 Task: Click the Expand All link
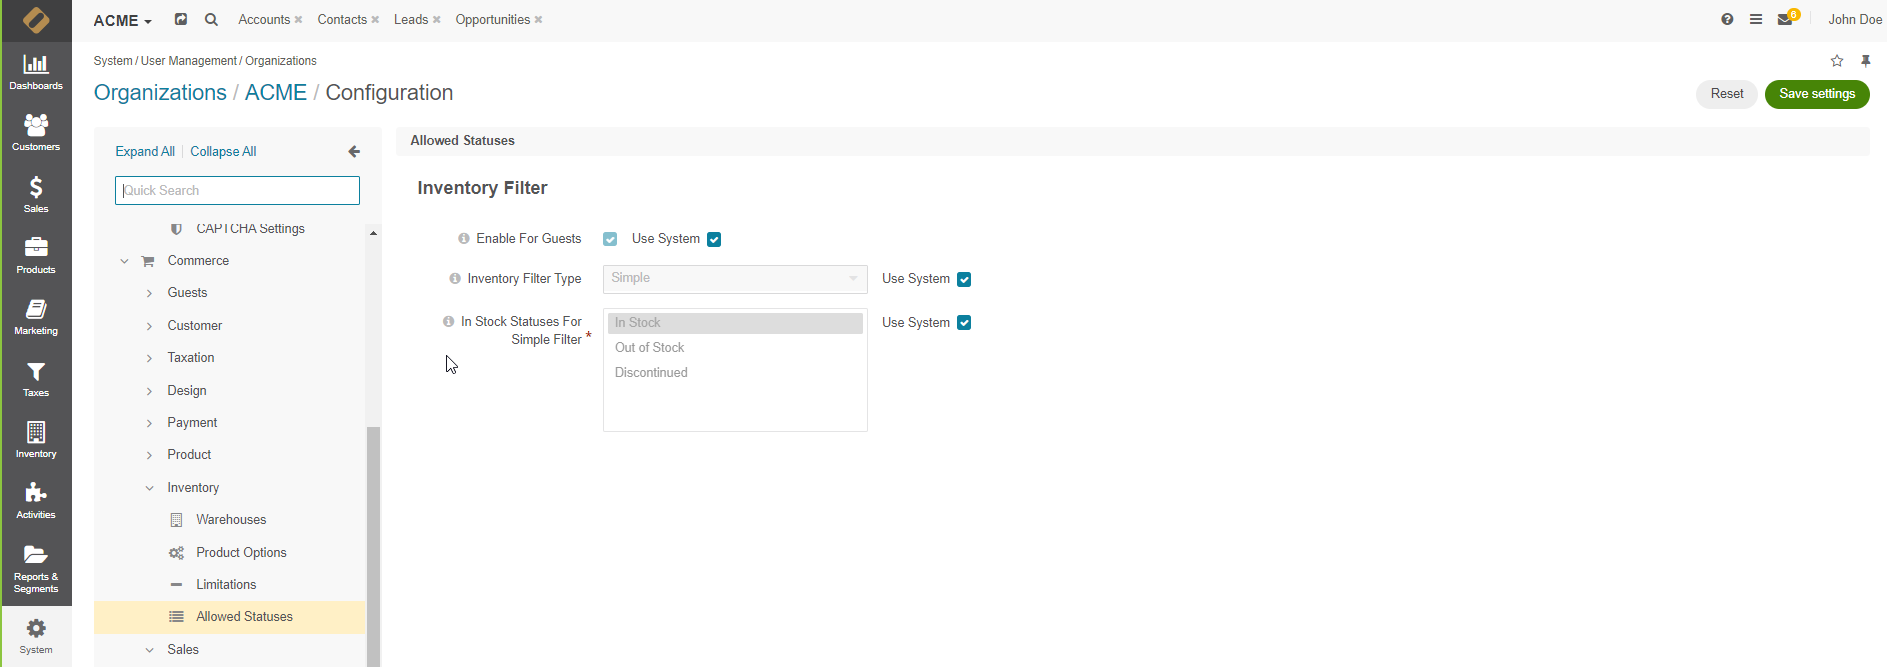tap(145, 152)
